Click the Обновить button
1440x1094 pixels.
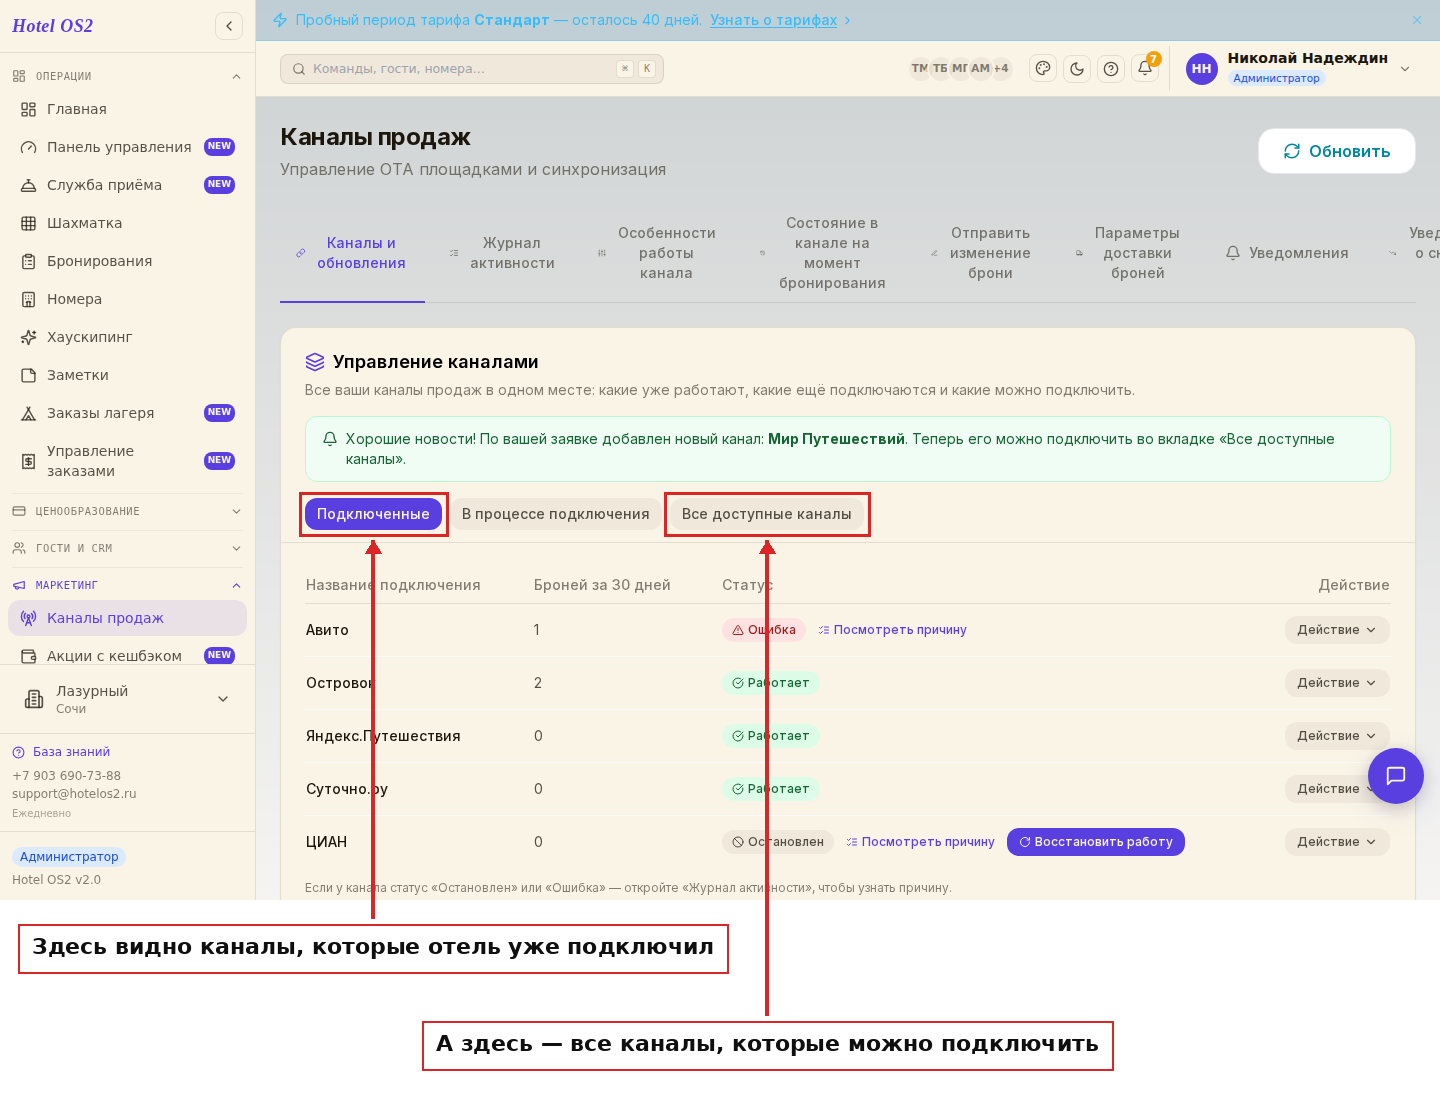click(1337, 151)
